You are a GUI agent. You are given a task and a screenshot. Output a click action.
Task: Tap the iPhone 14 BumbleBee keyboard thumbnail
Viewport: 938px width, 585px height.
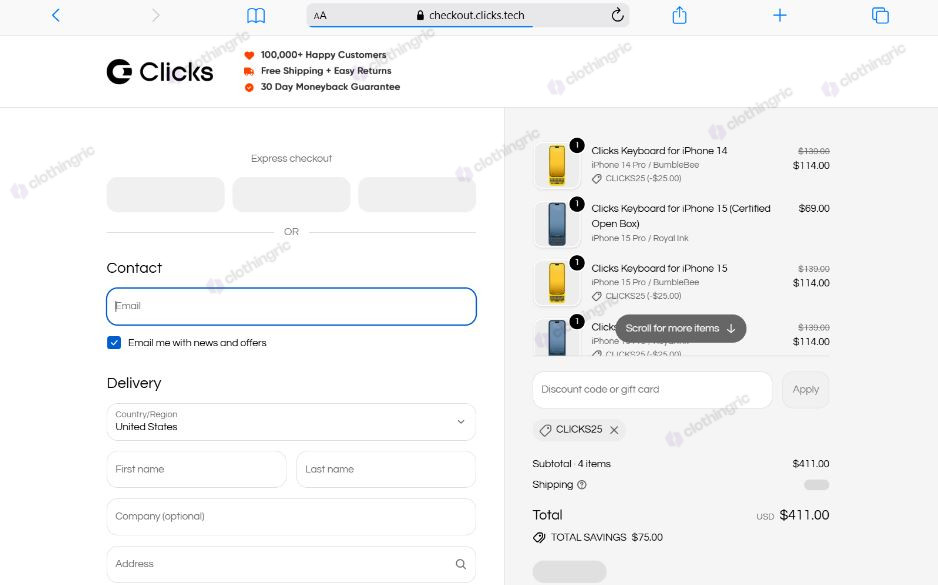557,165
